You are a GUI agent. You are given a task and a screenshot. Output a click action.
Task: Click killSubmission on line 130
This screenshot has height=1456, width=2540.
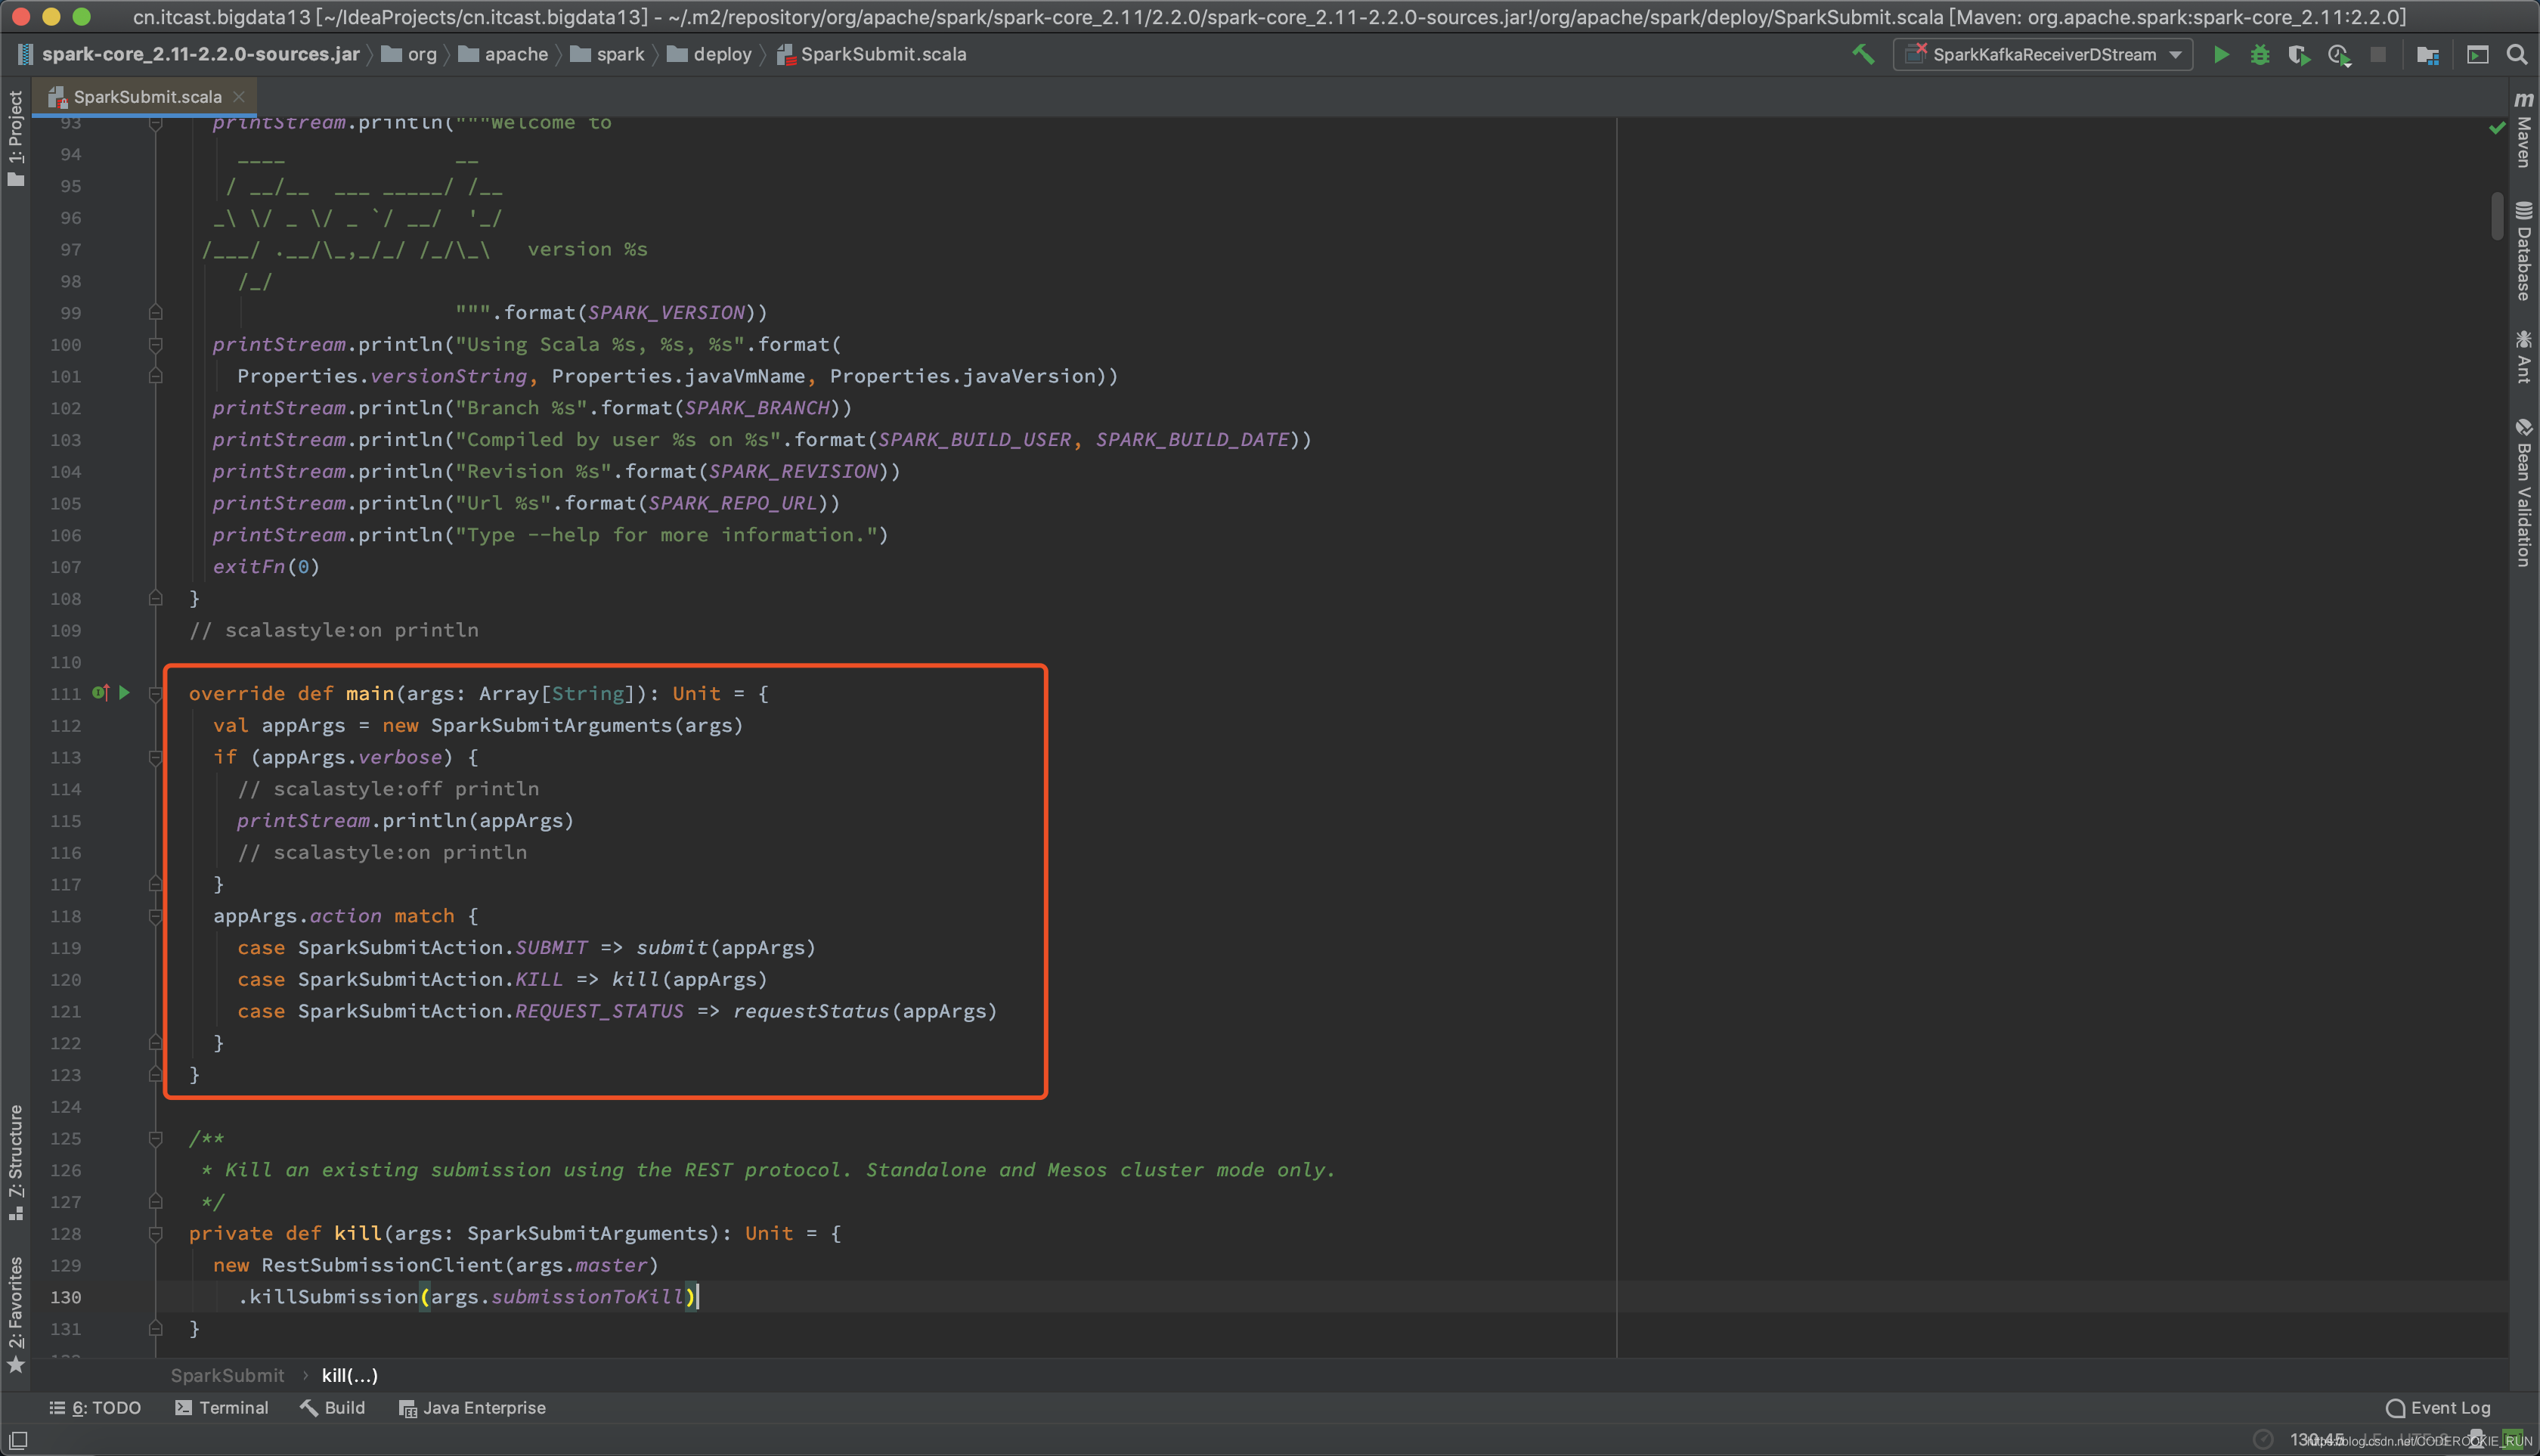coord(333,1297)
